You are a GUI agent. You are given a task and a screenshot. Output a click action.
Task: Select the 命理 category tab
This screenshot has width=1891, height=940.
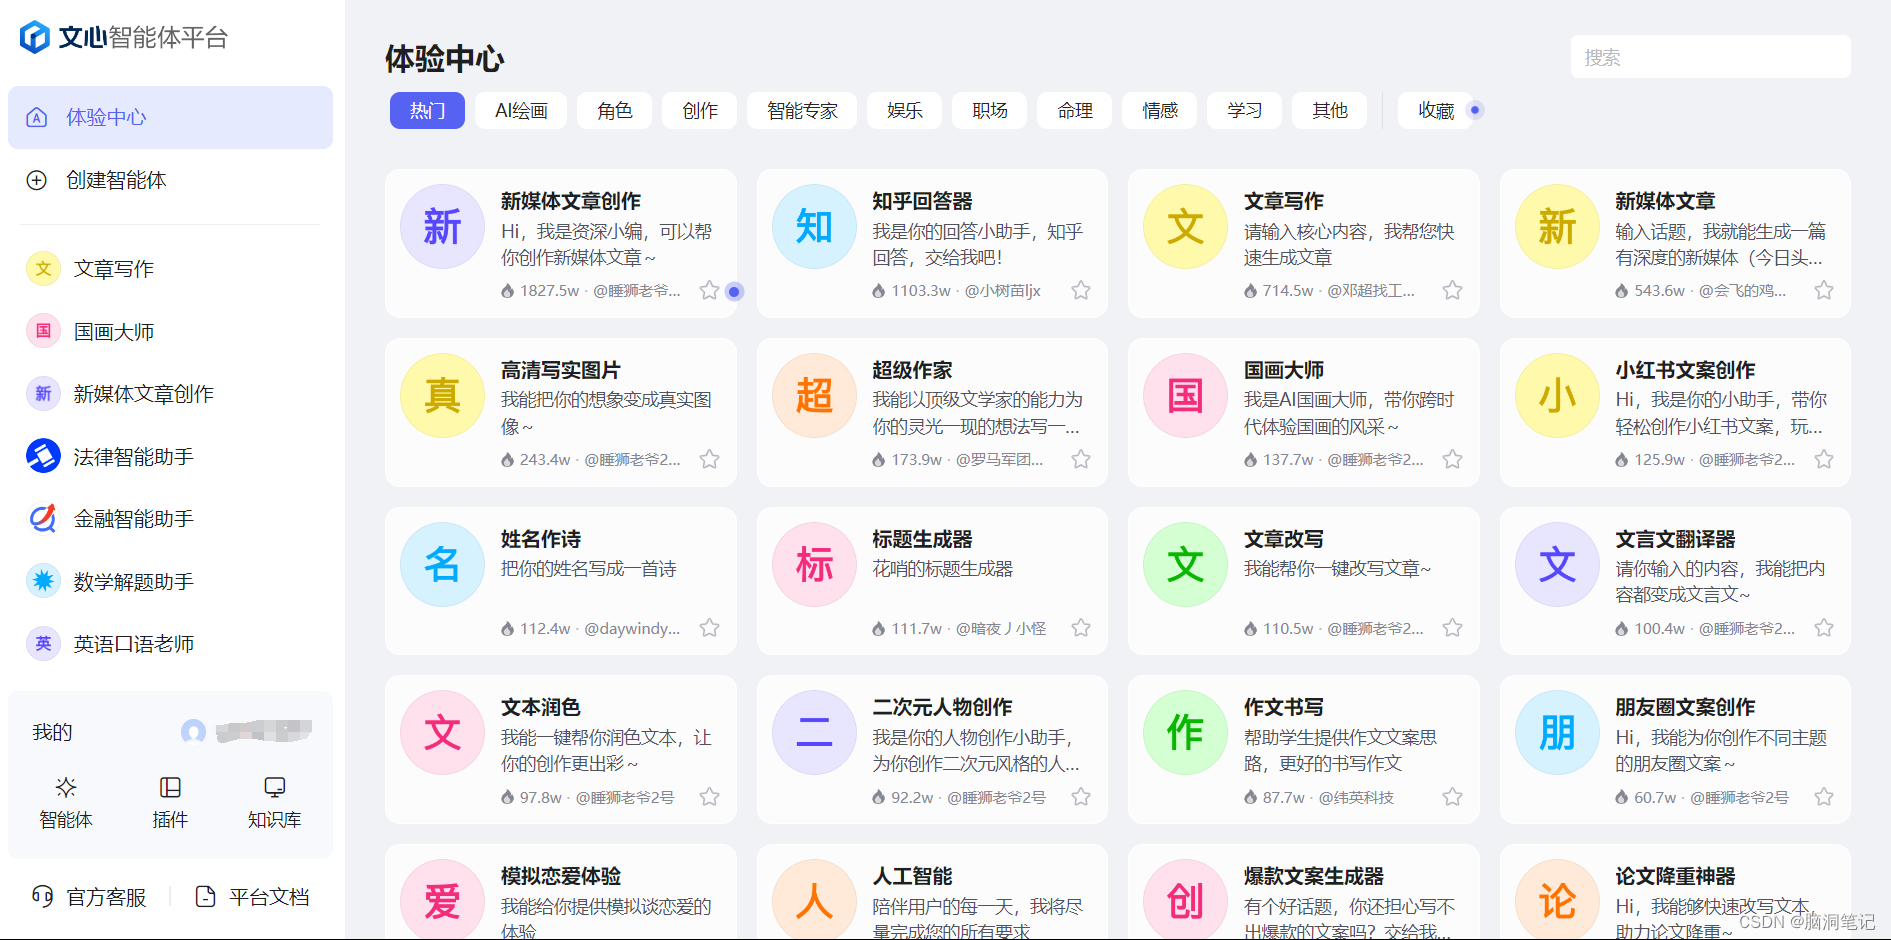pyautogui.click(x=1075, y=111)
